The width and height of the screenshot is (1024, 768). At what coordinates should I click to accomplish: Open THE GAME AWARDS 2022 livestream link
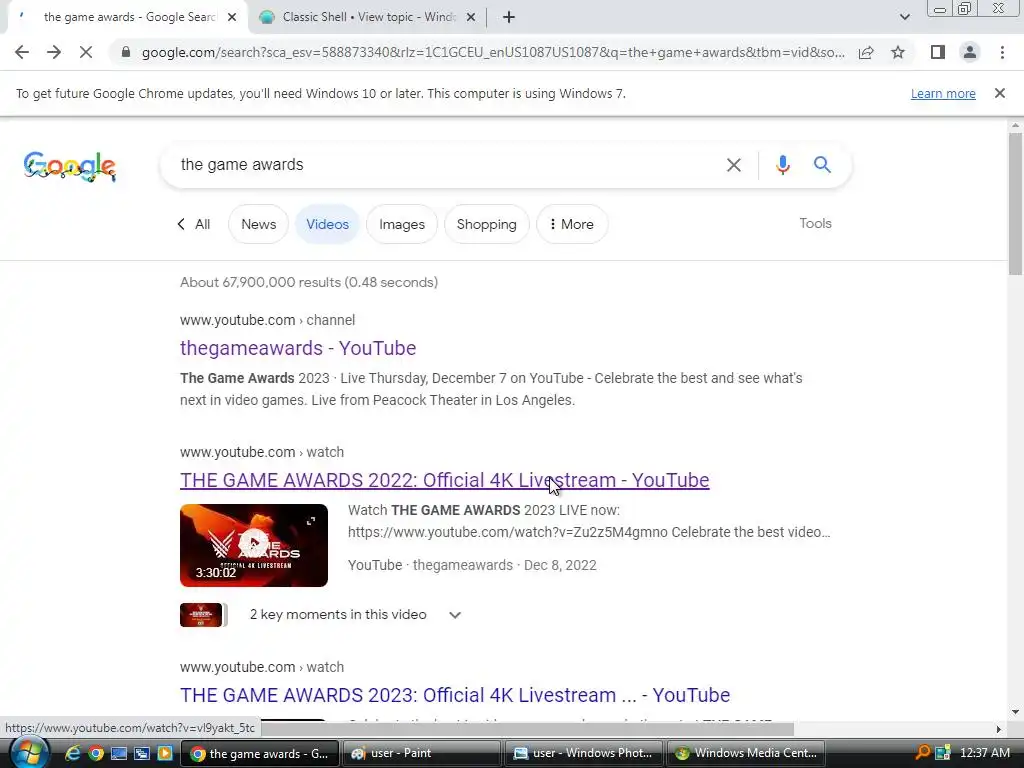(x=444, y=480)
